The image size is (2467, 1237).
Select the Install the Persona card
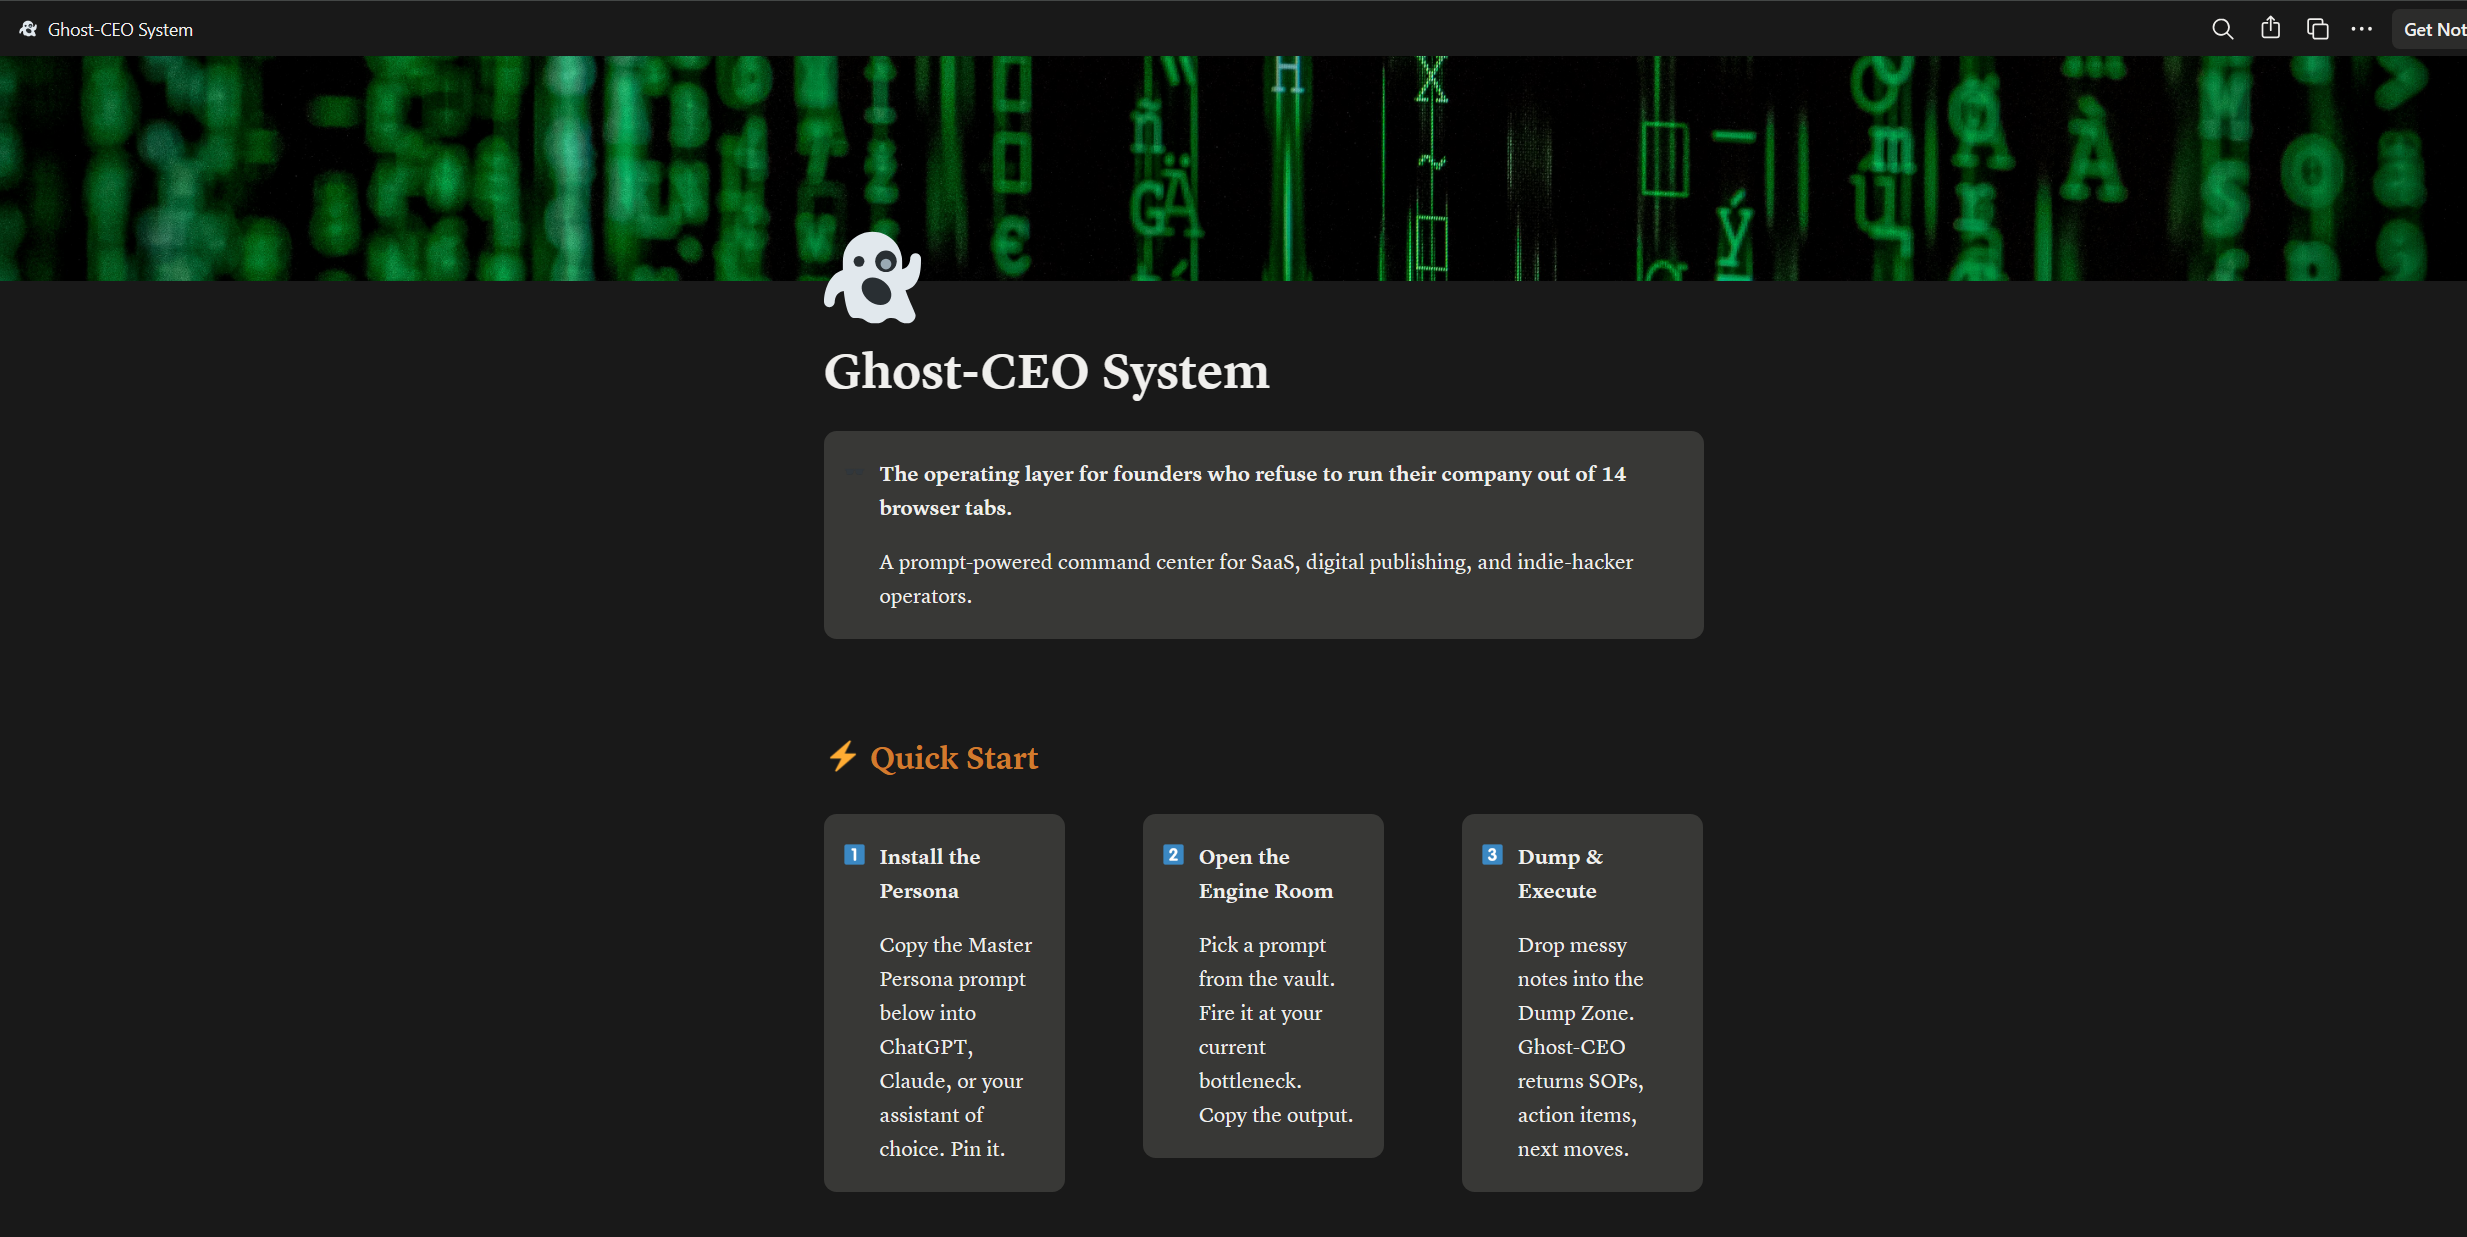943,1000
